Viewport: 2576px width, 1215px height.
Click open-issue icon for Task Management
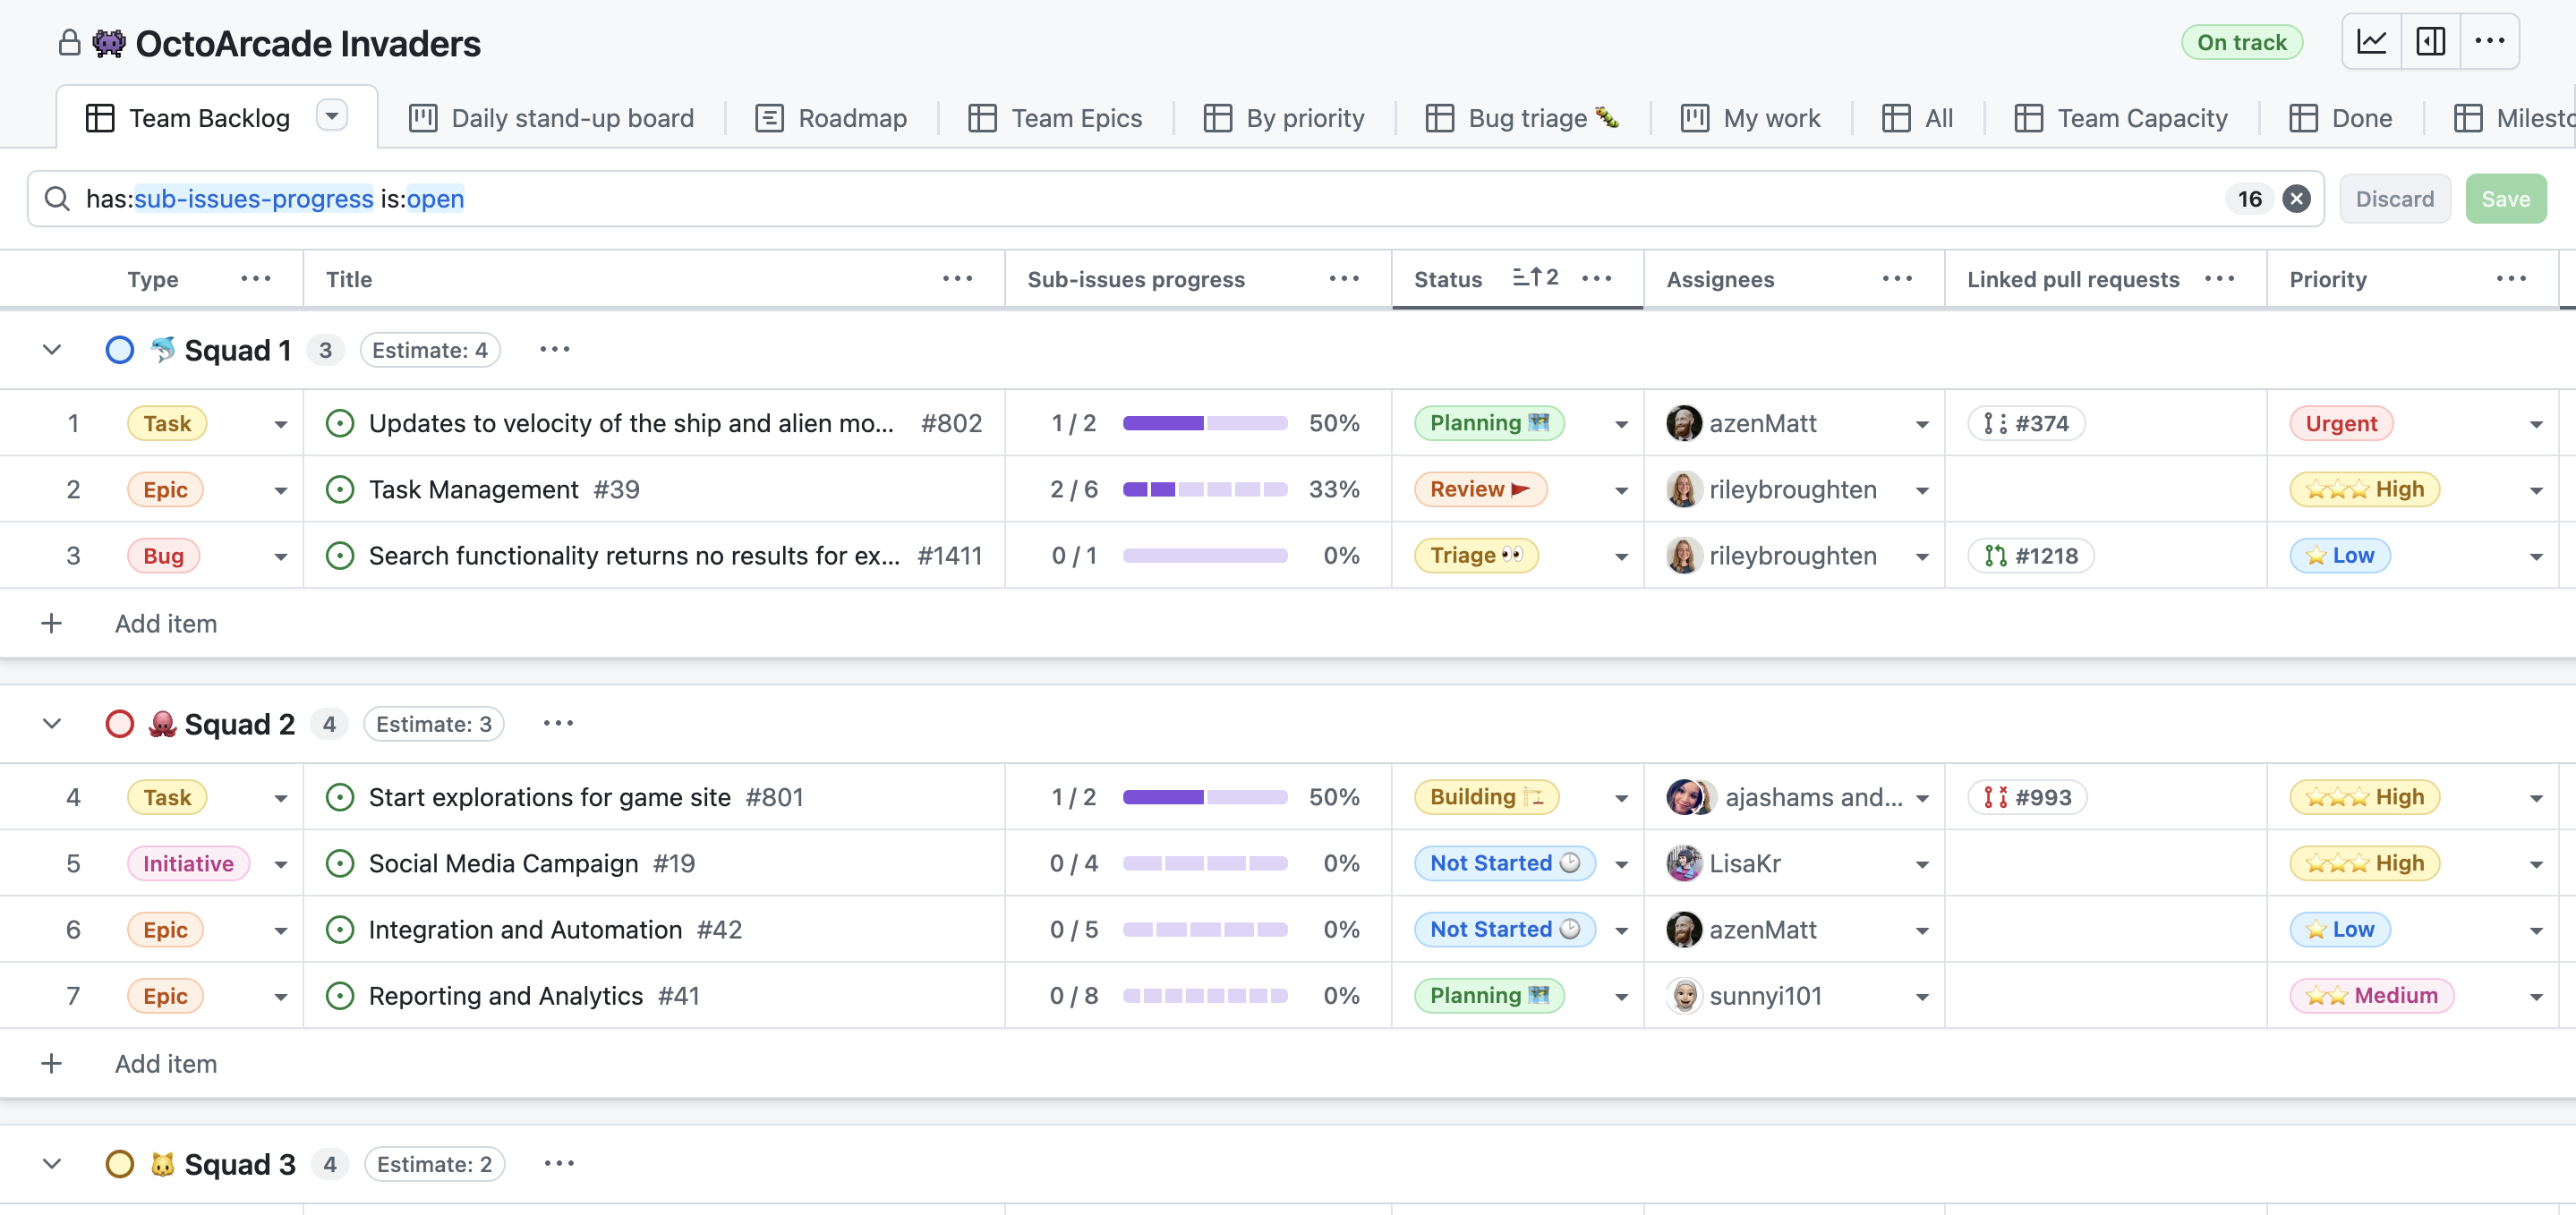coord(340,490)
